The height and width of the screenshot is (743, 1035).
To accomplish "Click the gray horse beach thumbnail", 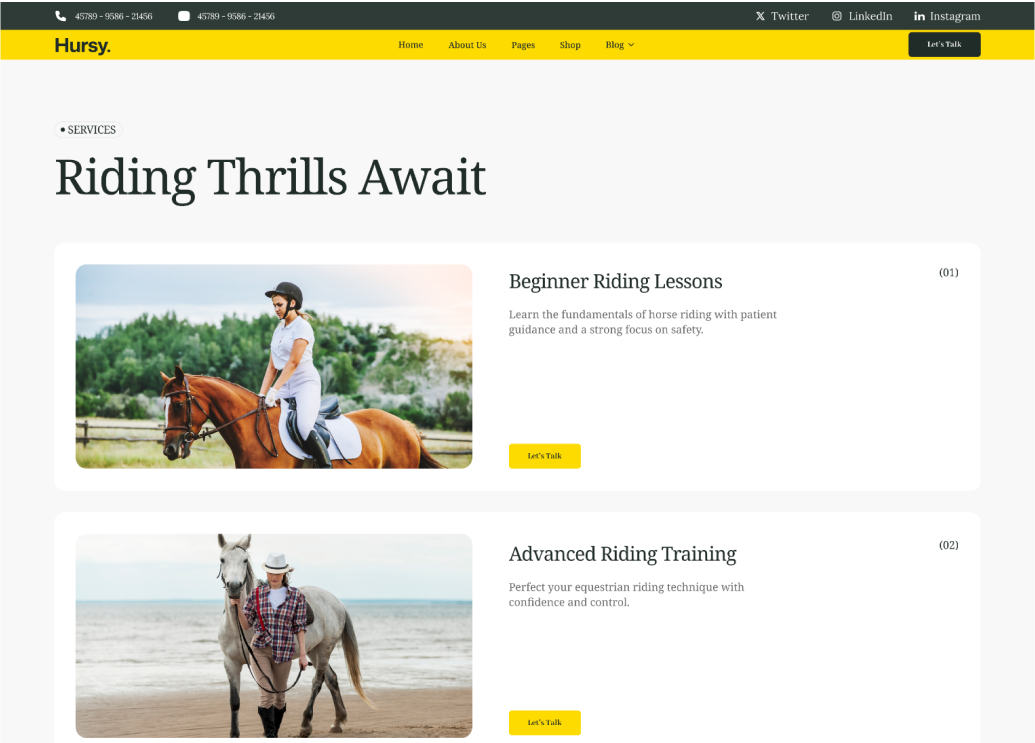I will (x=274, y=635).
